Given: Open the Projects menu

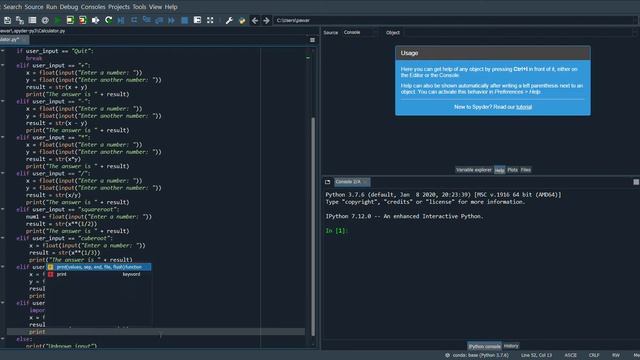Looking at the screenshot, I should [x=119, y=7].
